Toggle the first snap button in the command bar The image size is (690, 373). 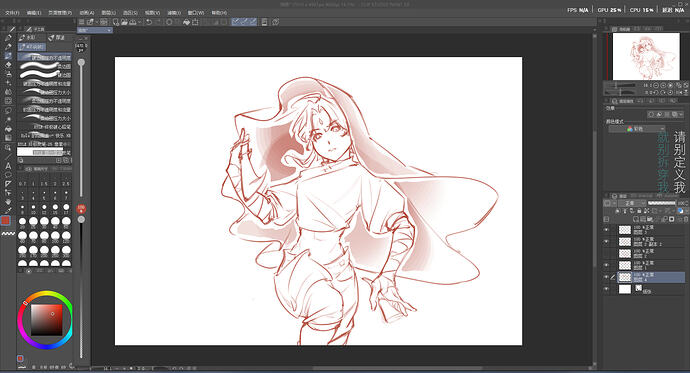point(236,22)
